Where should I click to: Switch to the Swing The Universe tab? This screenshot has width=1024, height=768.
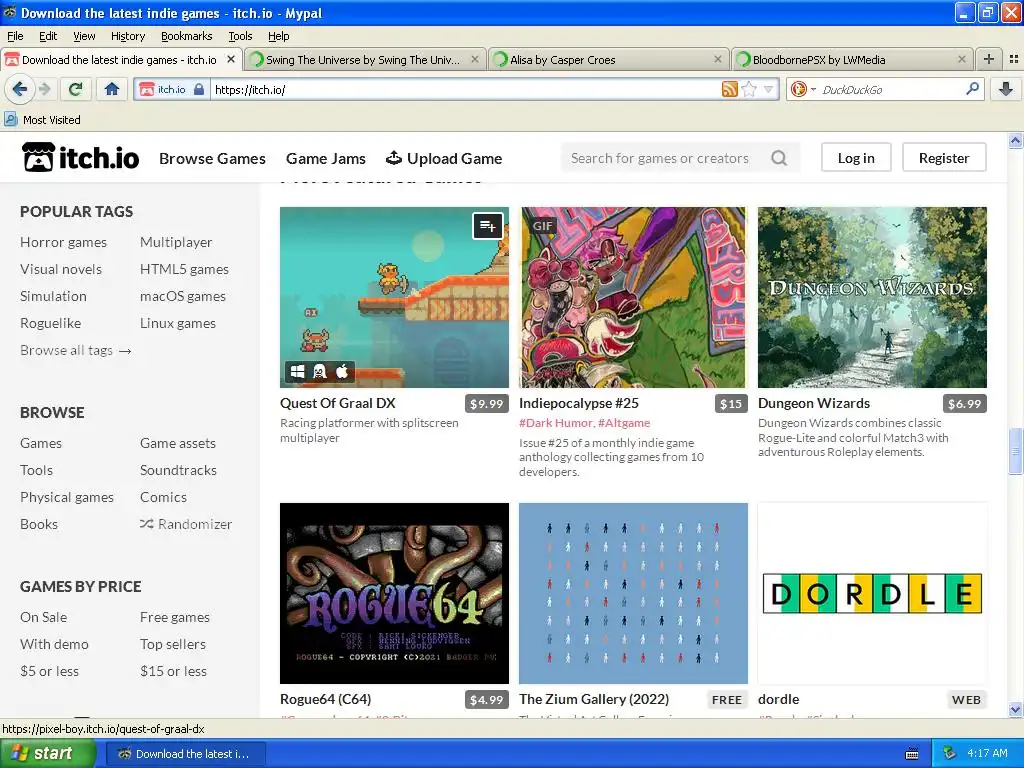[364, 59]
